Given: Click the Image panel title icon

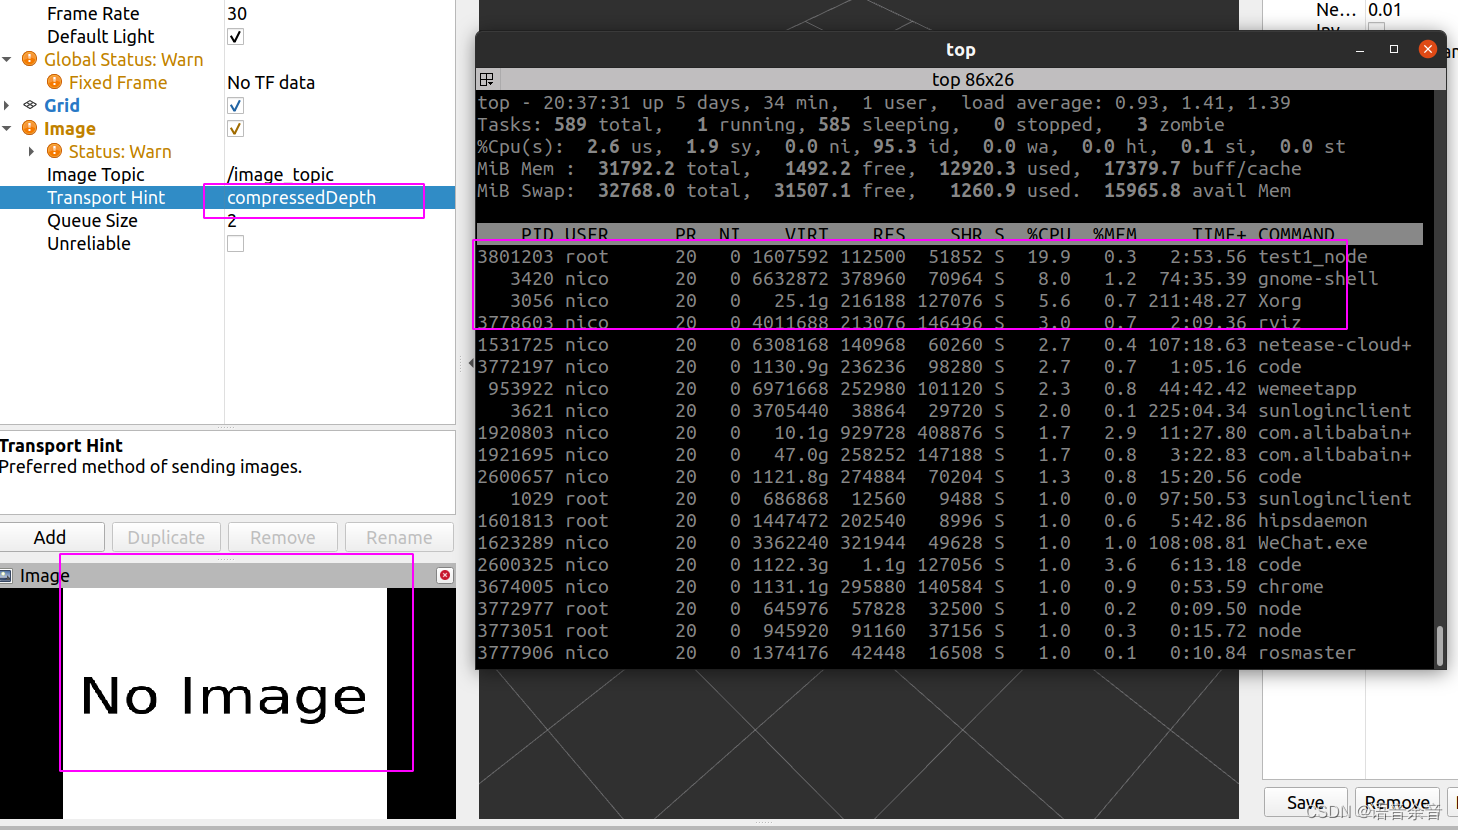Looking at the screenshot, I should pyautogui.click(x=6, y=575).
